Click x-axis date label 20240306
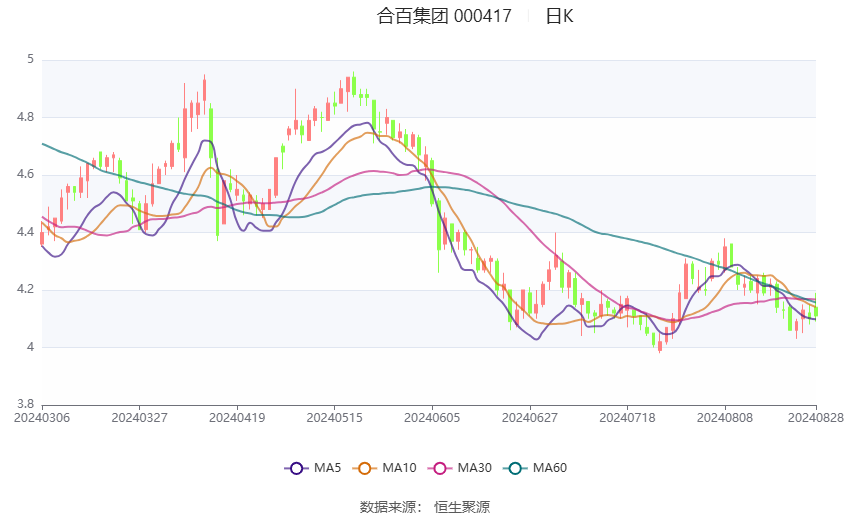This screenshot has width=850, height=517. pos(42,418)
